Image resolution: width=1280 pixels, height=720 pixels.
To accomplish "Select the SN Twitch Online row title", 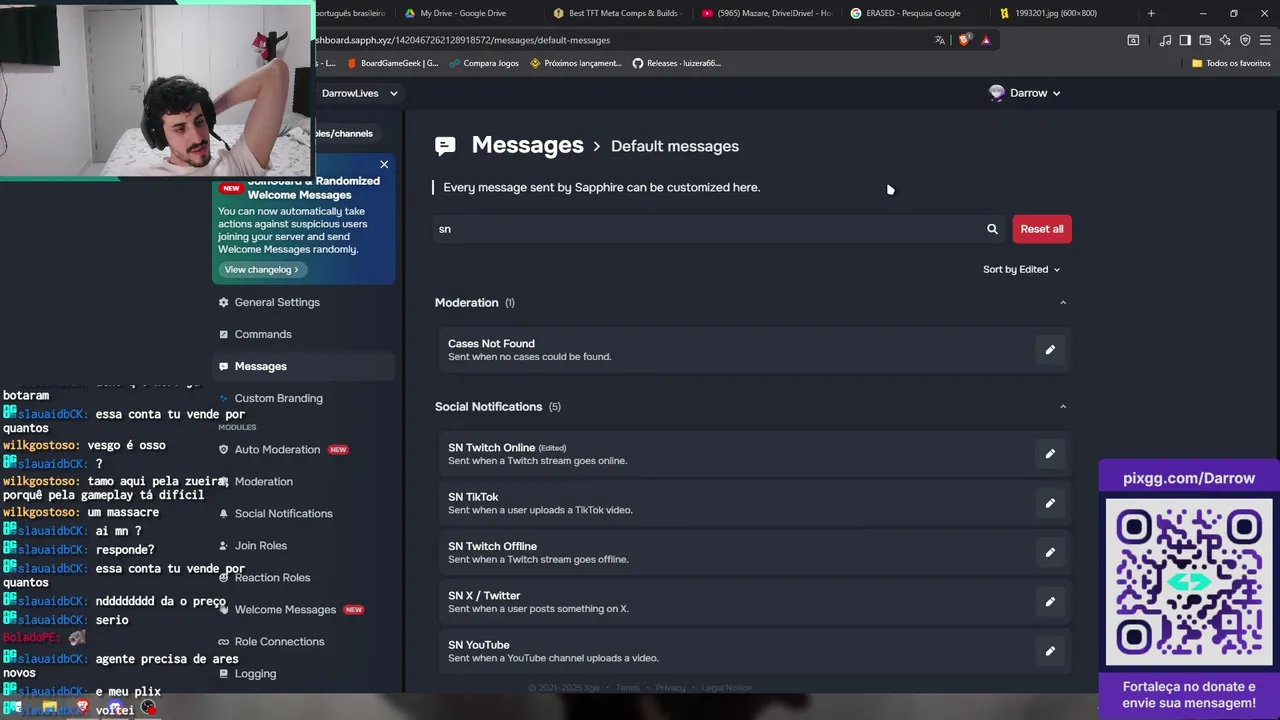I will [x=491, y=448].
